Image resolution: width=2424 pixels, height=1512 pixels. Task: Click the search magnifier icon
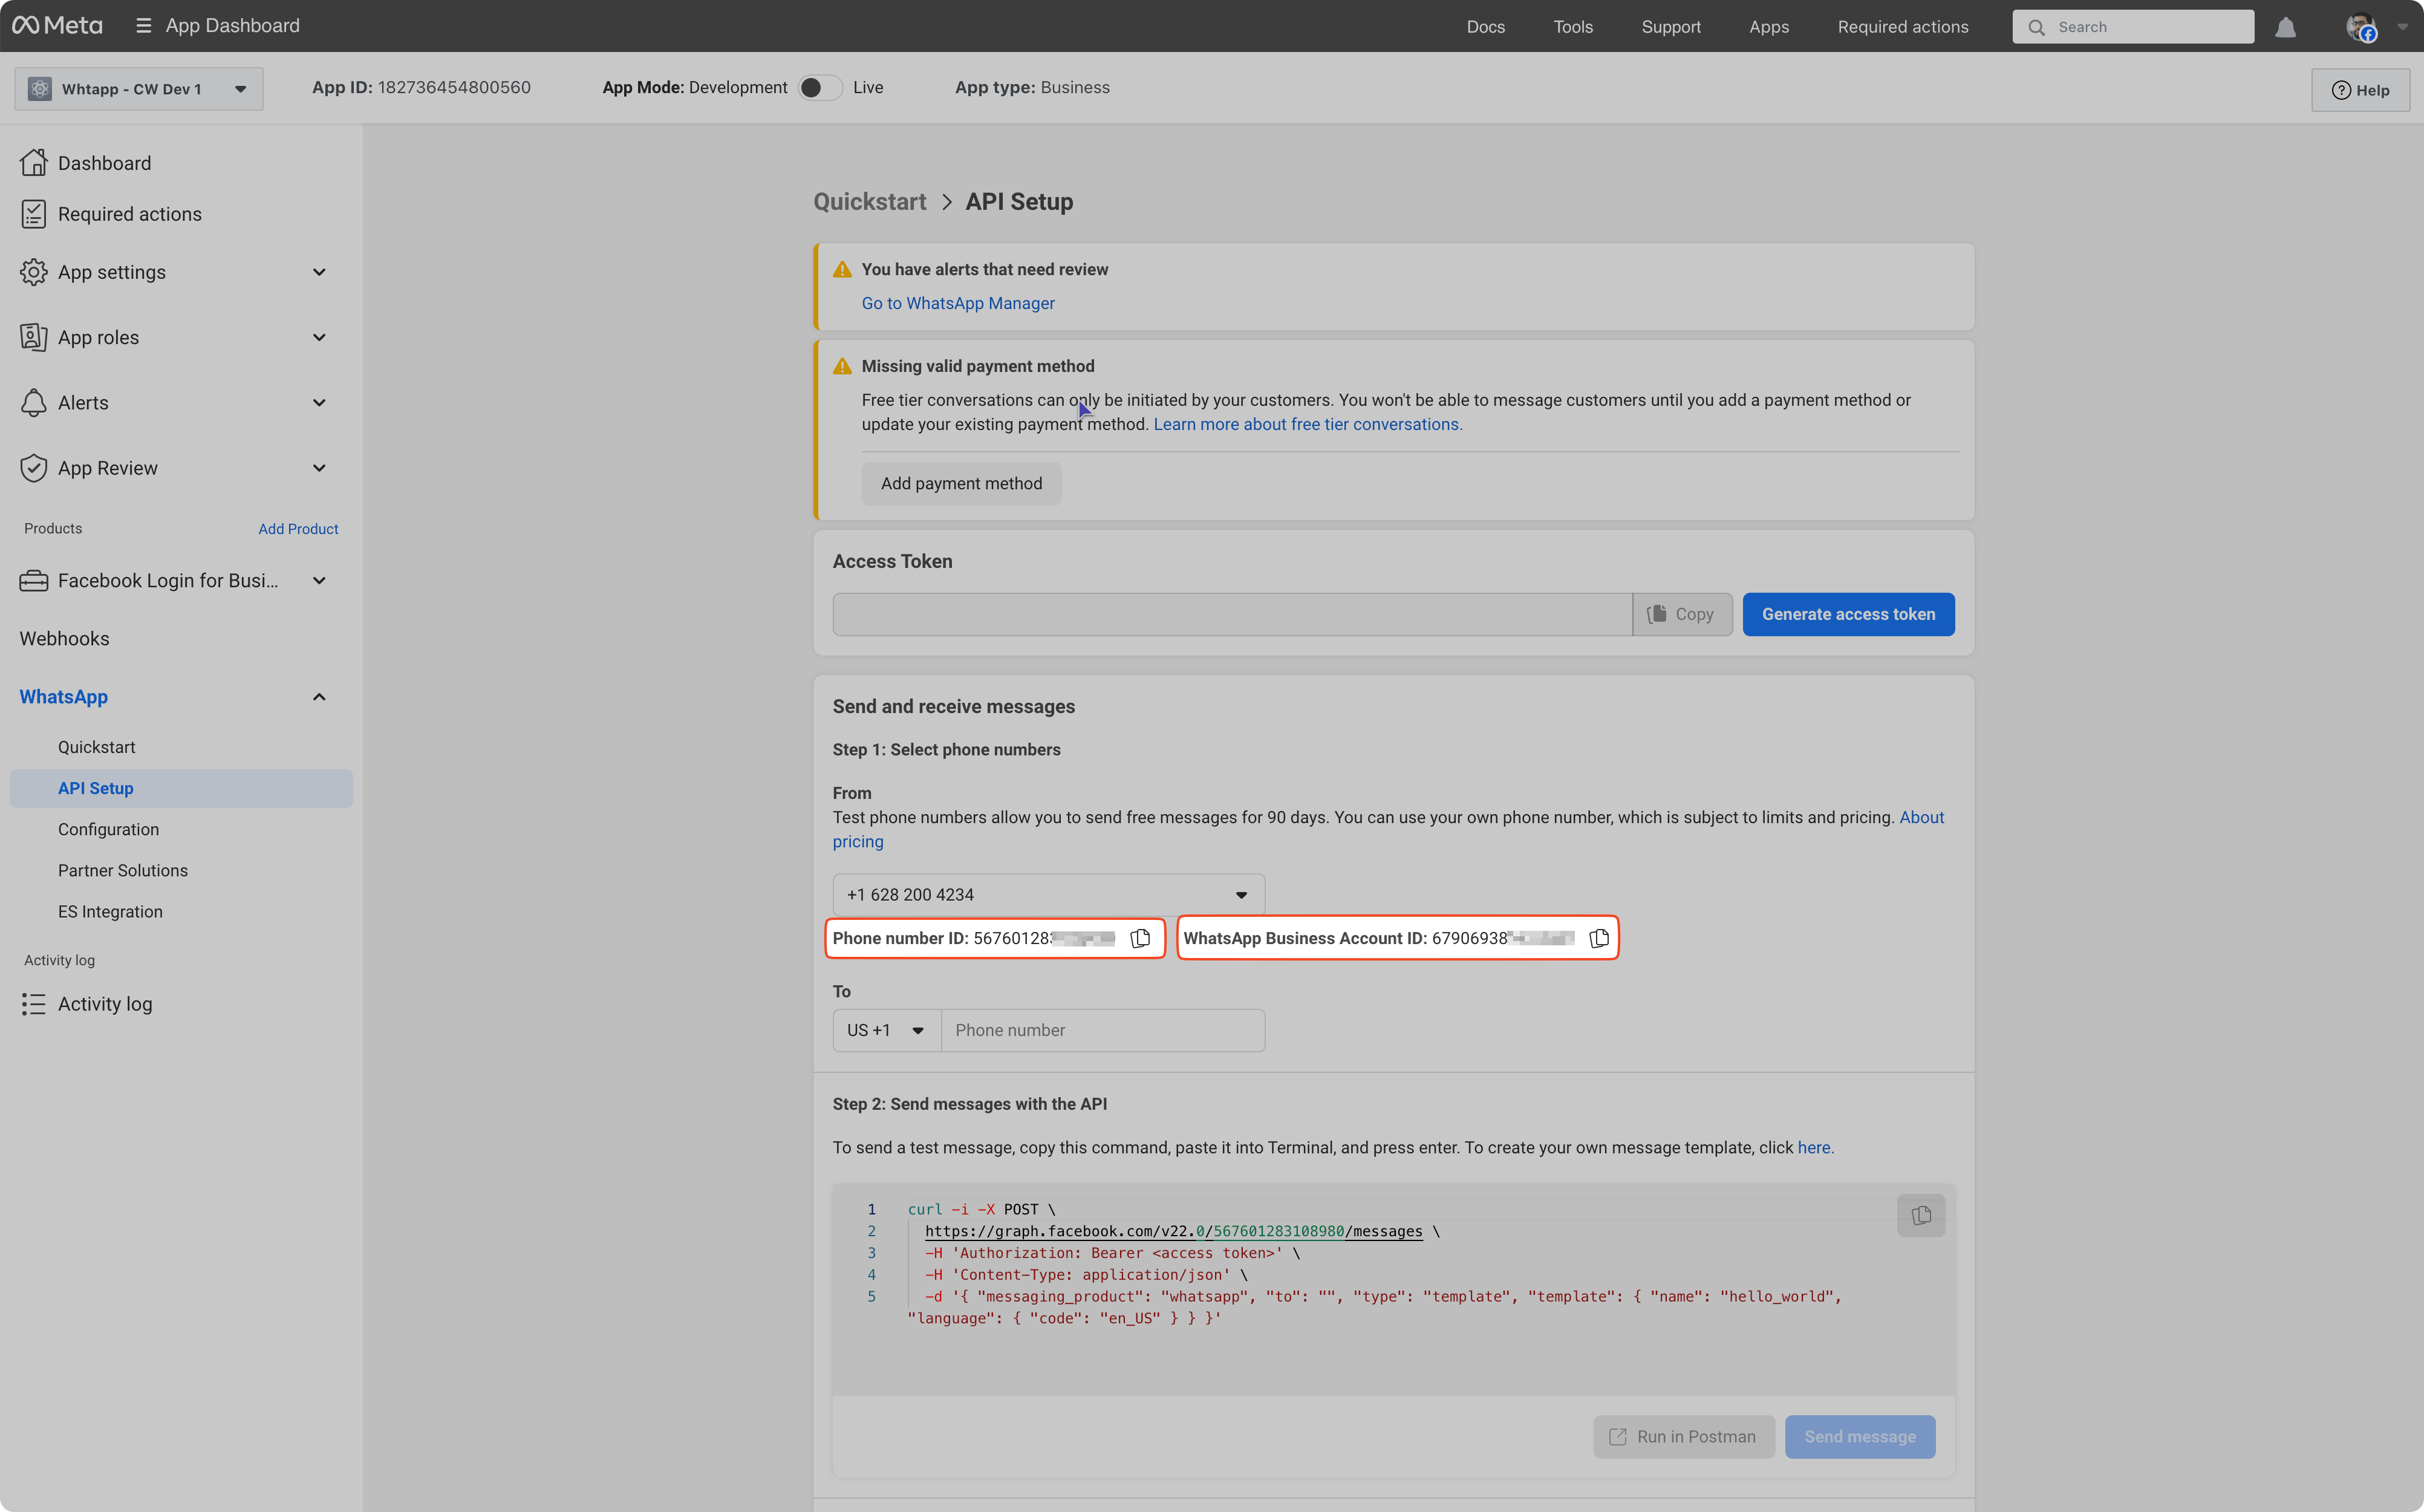(2036, 27)
